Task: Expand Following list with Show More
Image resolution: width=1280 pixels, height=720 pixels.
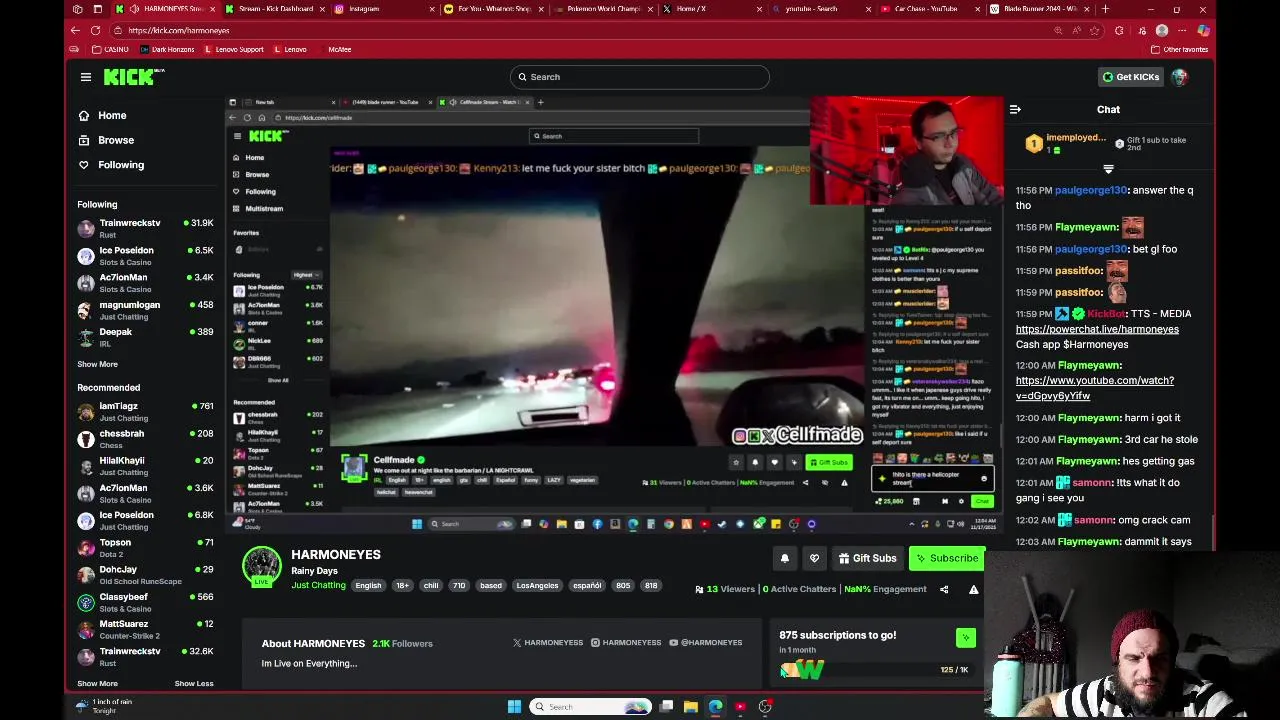Action: point(97,364)
